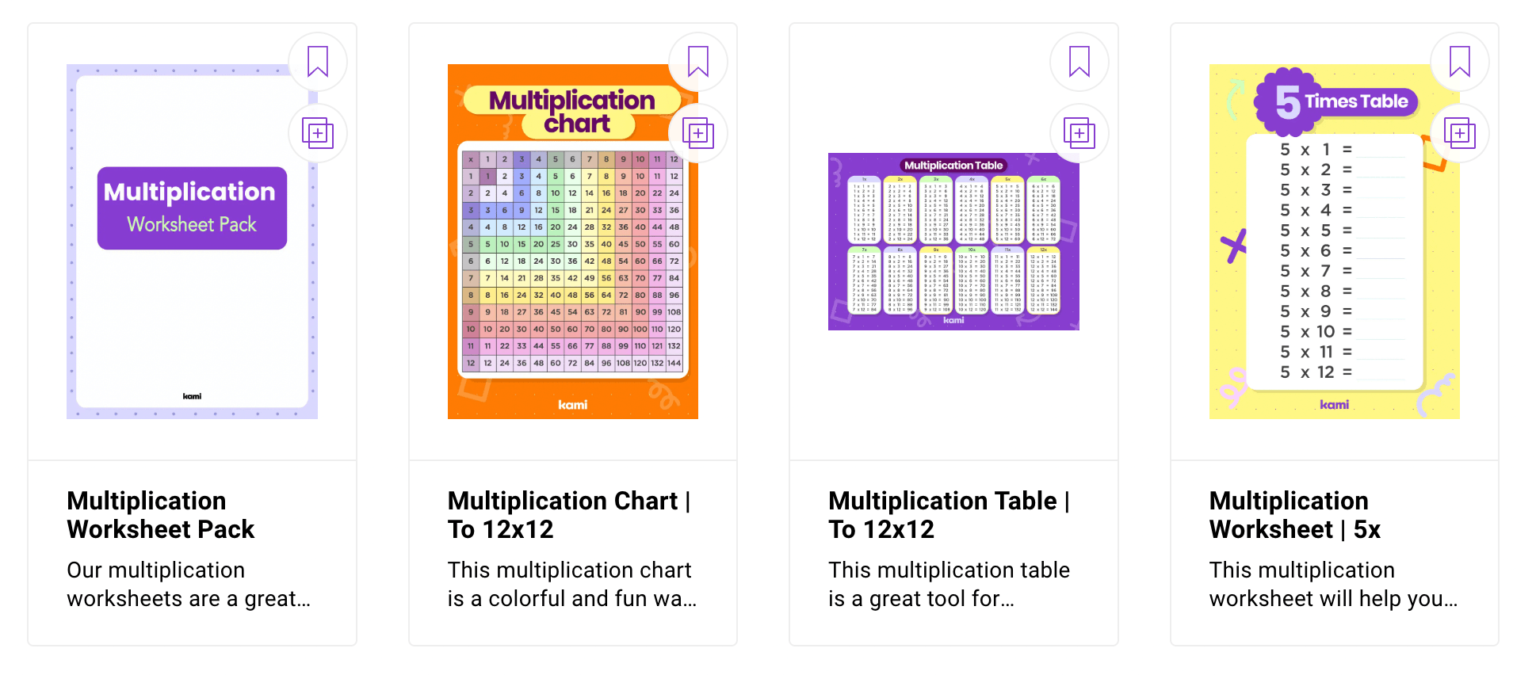Select the copy icon on Multiplication Chart card
Image resolution: width=1536 pixels, height=675 pixels.
click(698, 133)
